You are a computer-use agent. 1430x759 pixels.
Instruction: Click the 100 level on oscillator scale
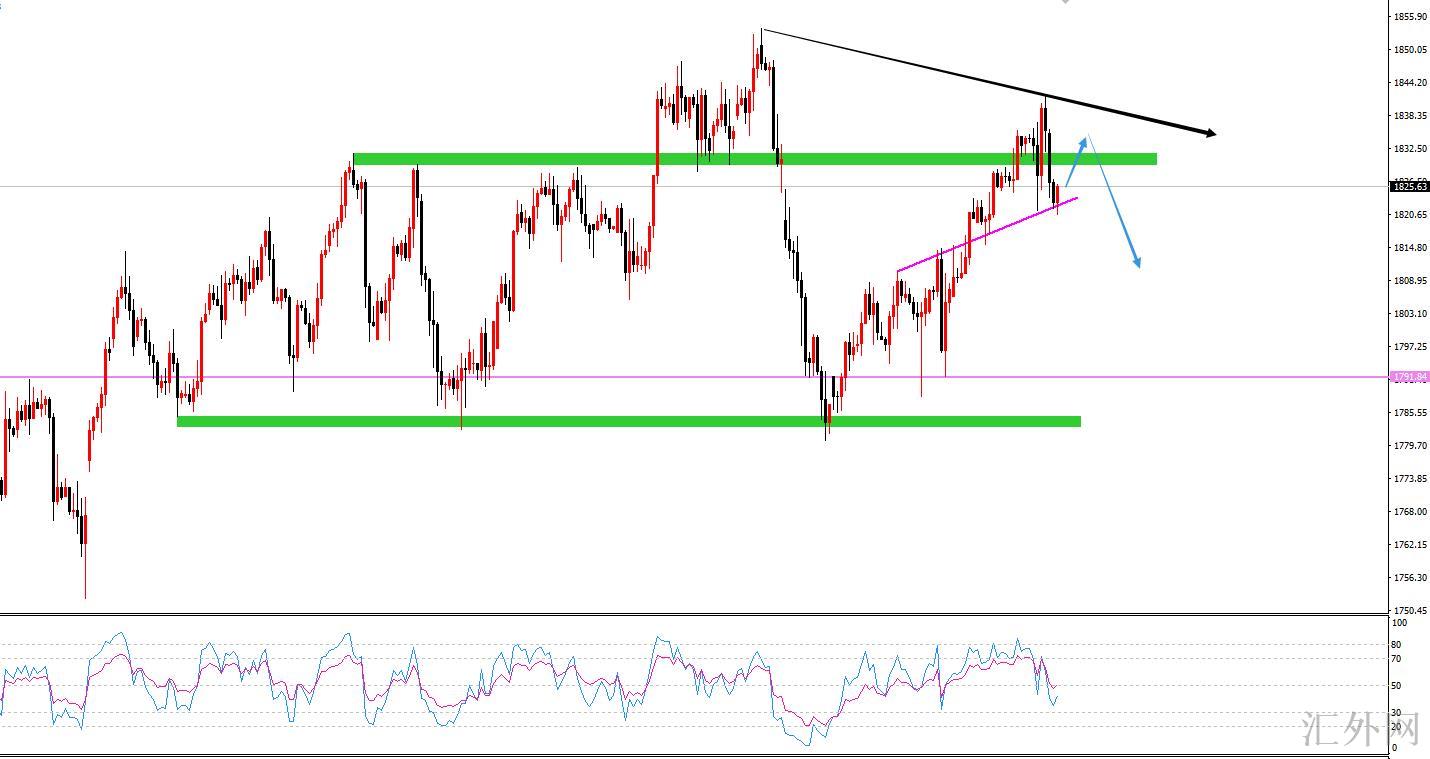[1400, 623]
